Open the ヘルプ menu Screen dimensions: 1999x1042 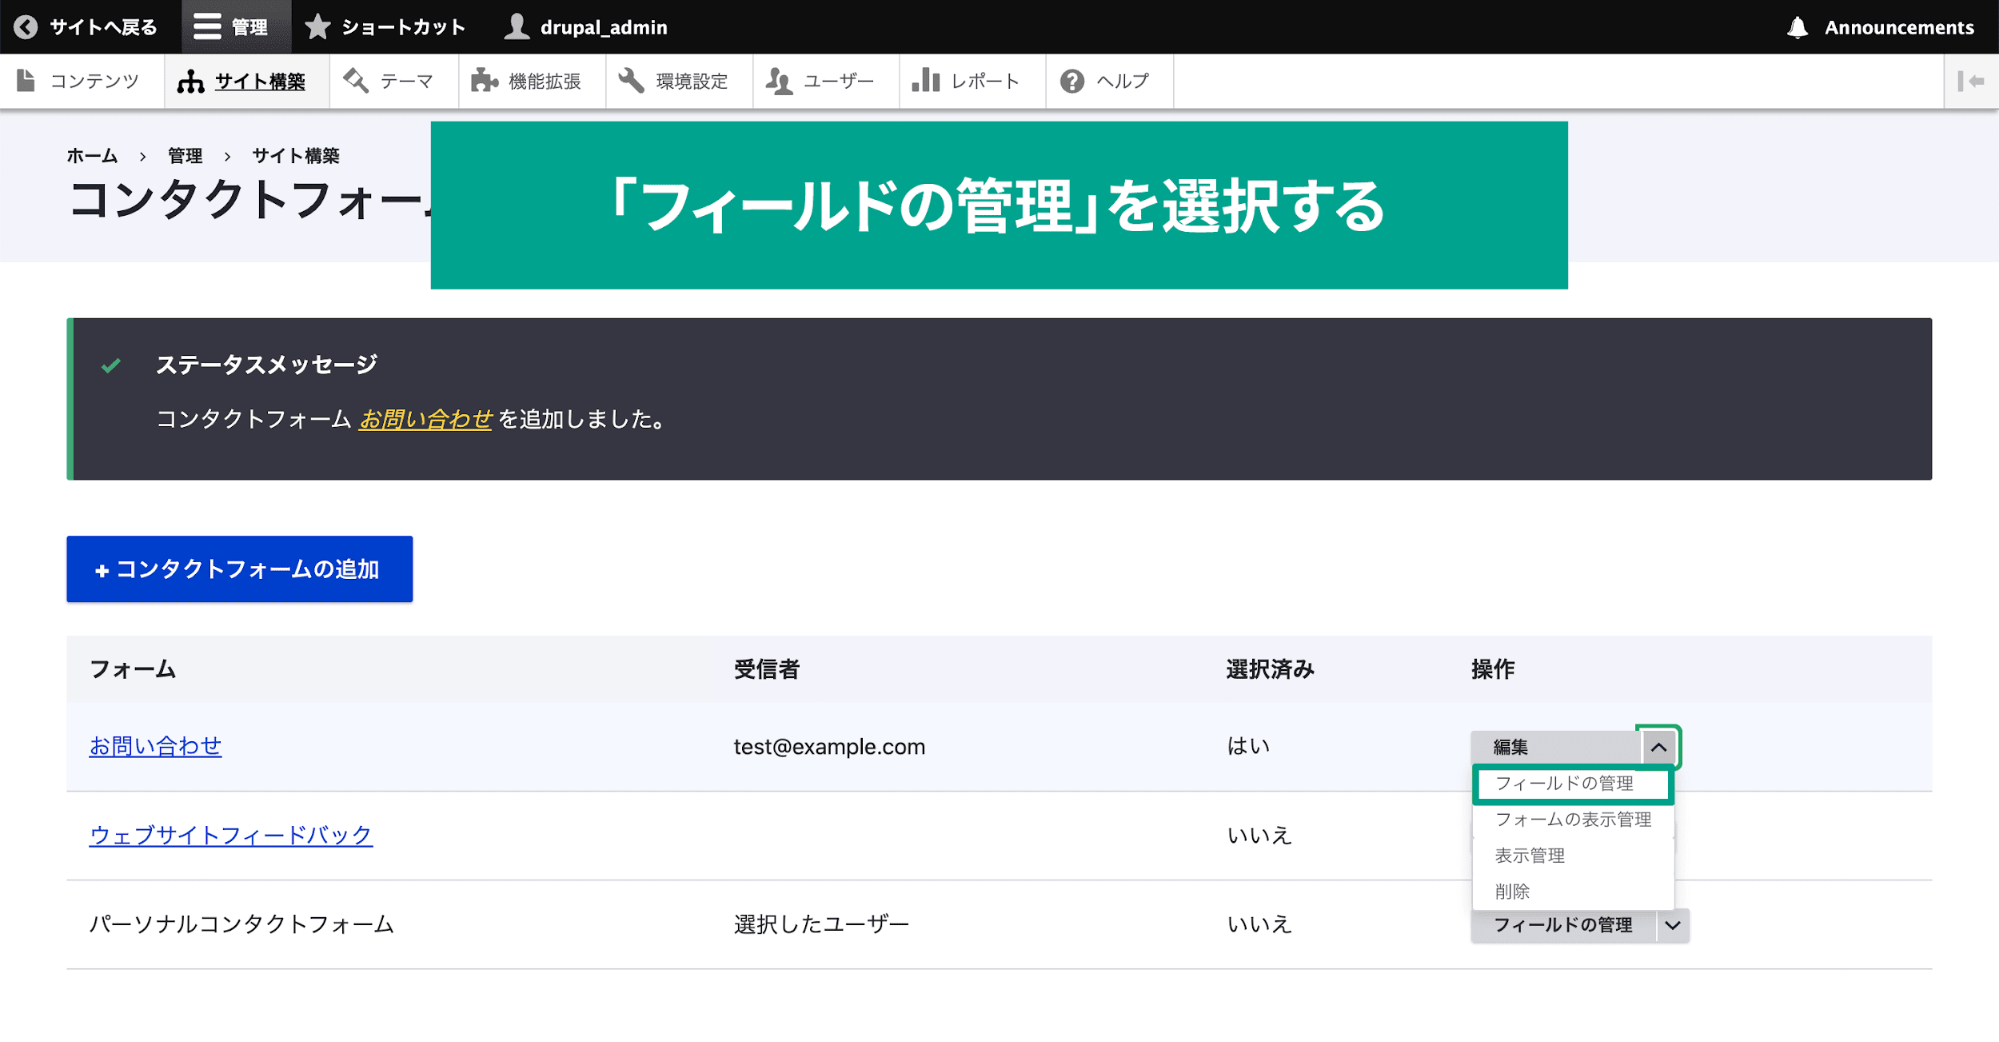[1110, 81]
